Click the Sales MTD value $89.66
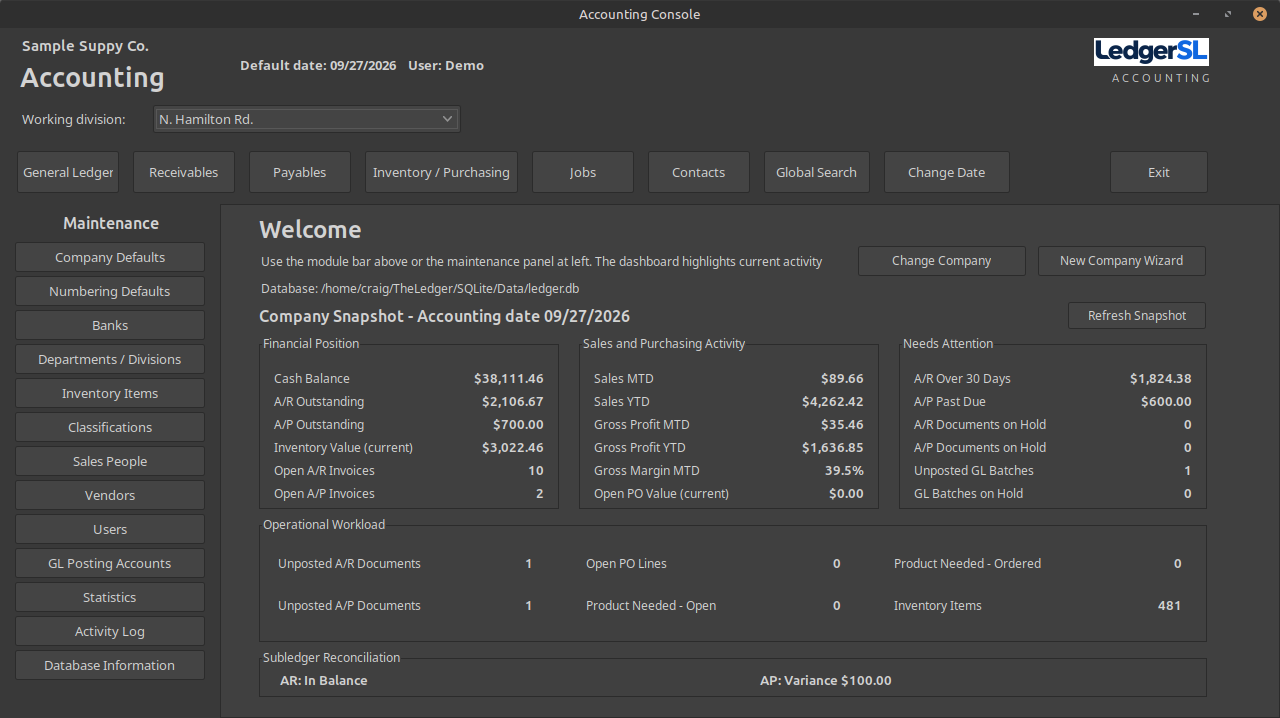 842,379
